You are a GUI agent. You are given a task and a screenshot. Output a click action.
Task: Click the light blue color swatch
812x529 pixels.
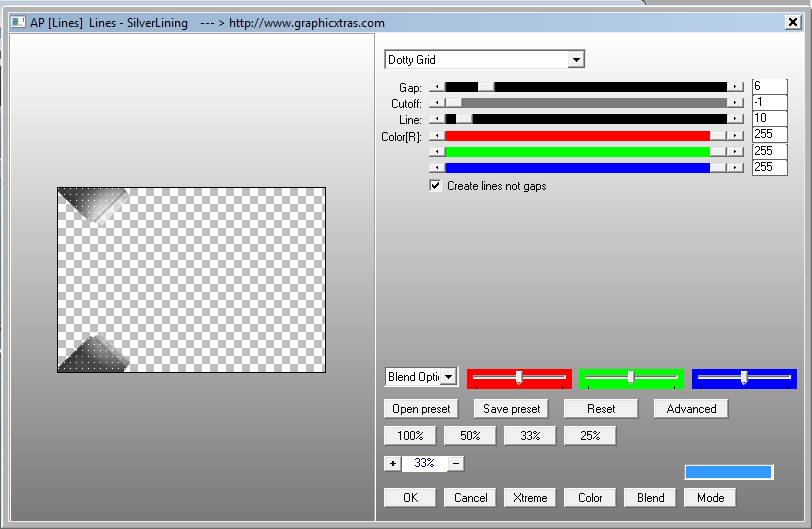click(x=728, y=471)
